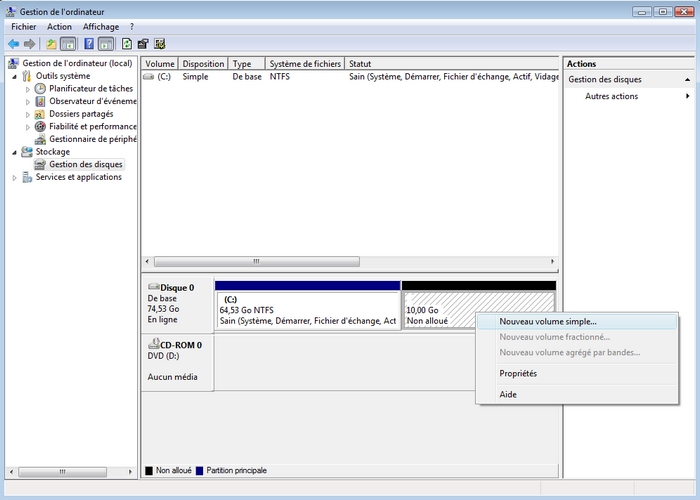Open the Affichage menu
Viewport: 700px width, 500px height.
click(x=101, y=26)
